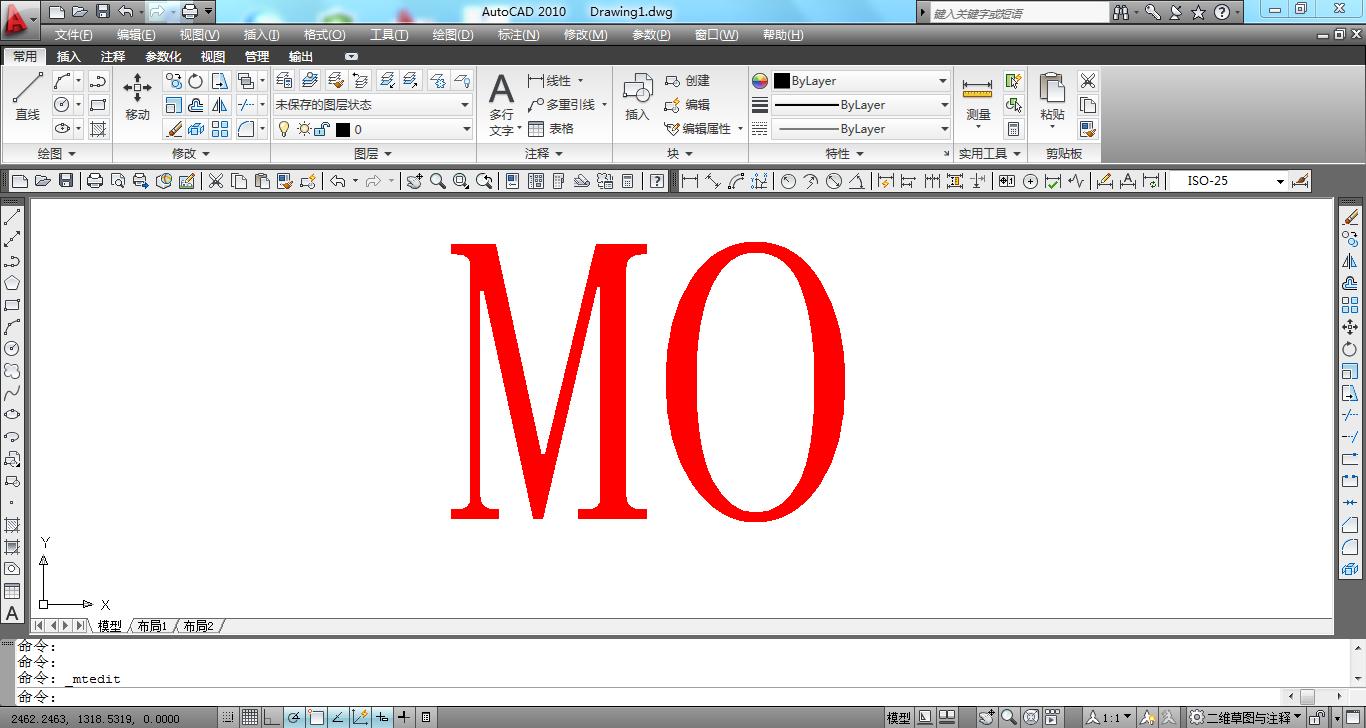
Task: Toggle Grid Display in status bar
Action: point(250,717)
